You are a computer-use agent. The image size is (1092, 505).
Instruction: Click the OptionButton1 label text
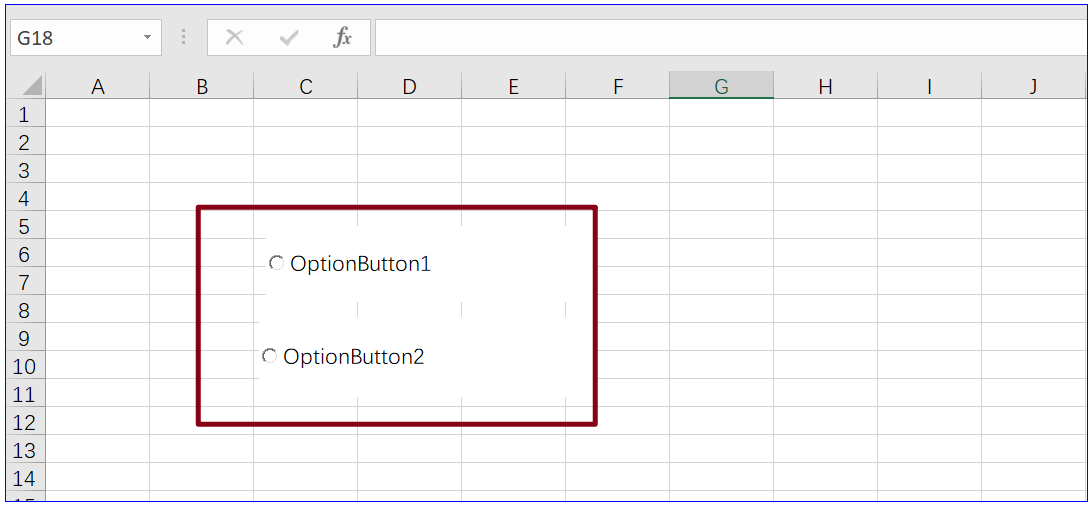click(x=360, y=264)
